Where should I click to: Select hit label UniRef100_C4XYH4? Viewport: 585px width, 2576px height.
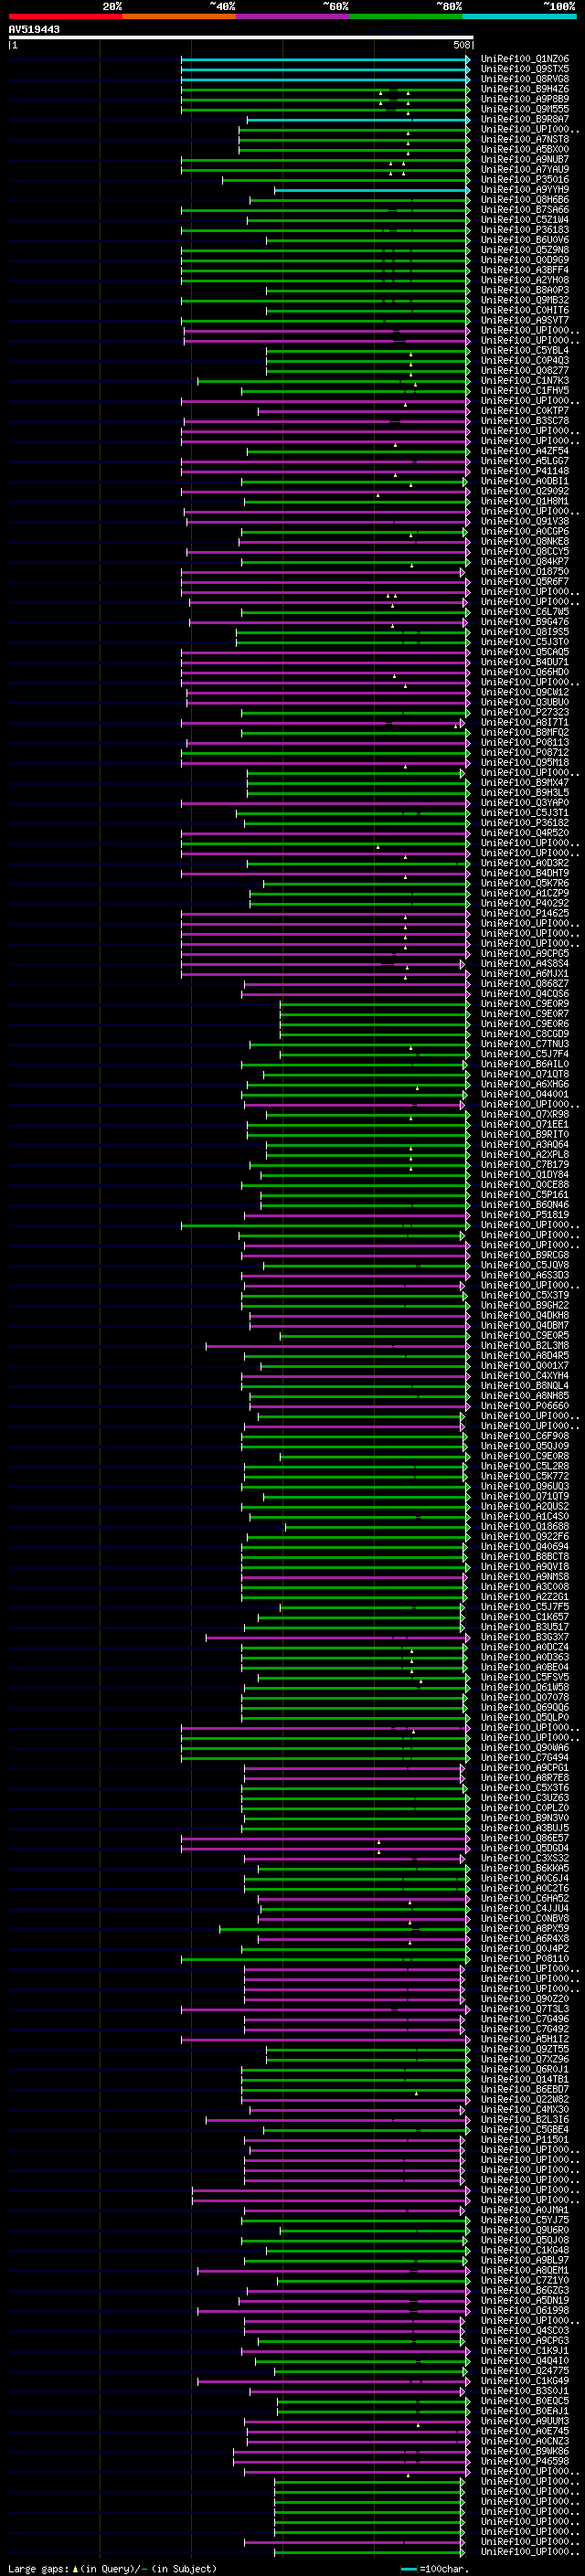(525, 1376)
